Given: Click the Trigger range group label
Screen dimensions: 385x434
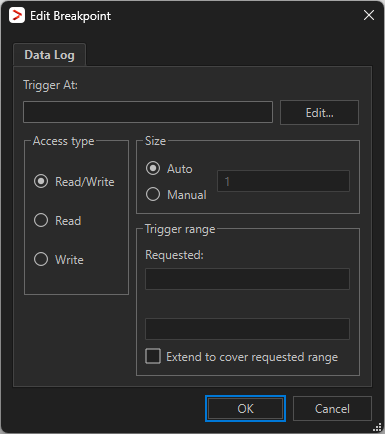Looking at the screenshot, I should point(180,229).
